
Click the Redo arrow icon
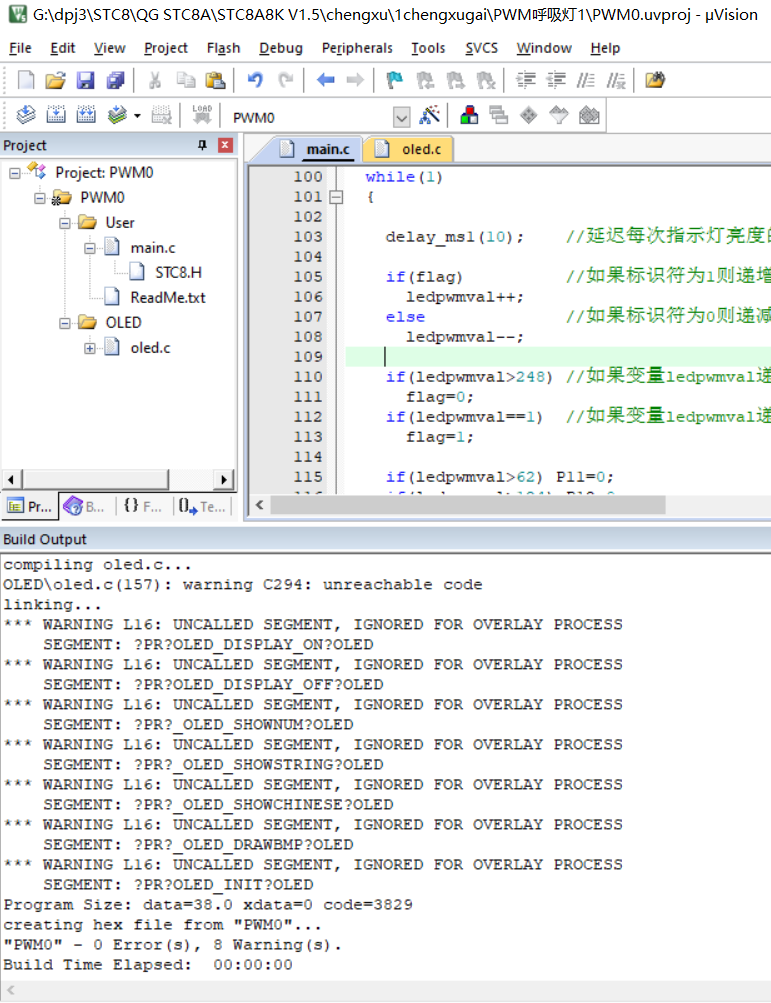(x=285, y=80)
